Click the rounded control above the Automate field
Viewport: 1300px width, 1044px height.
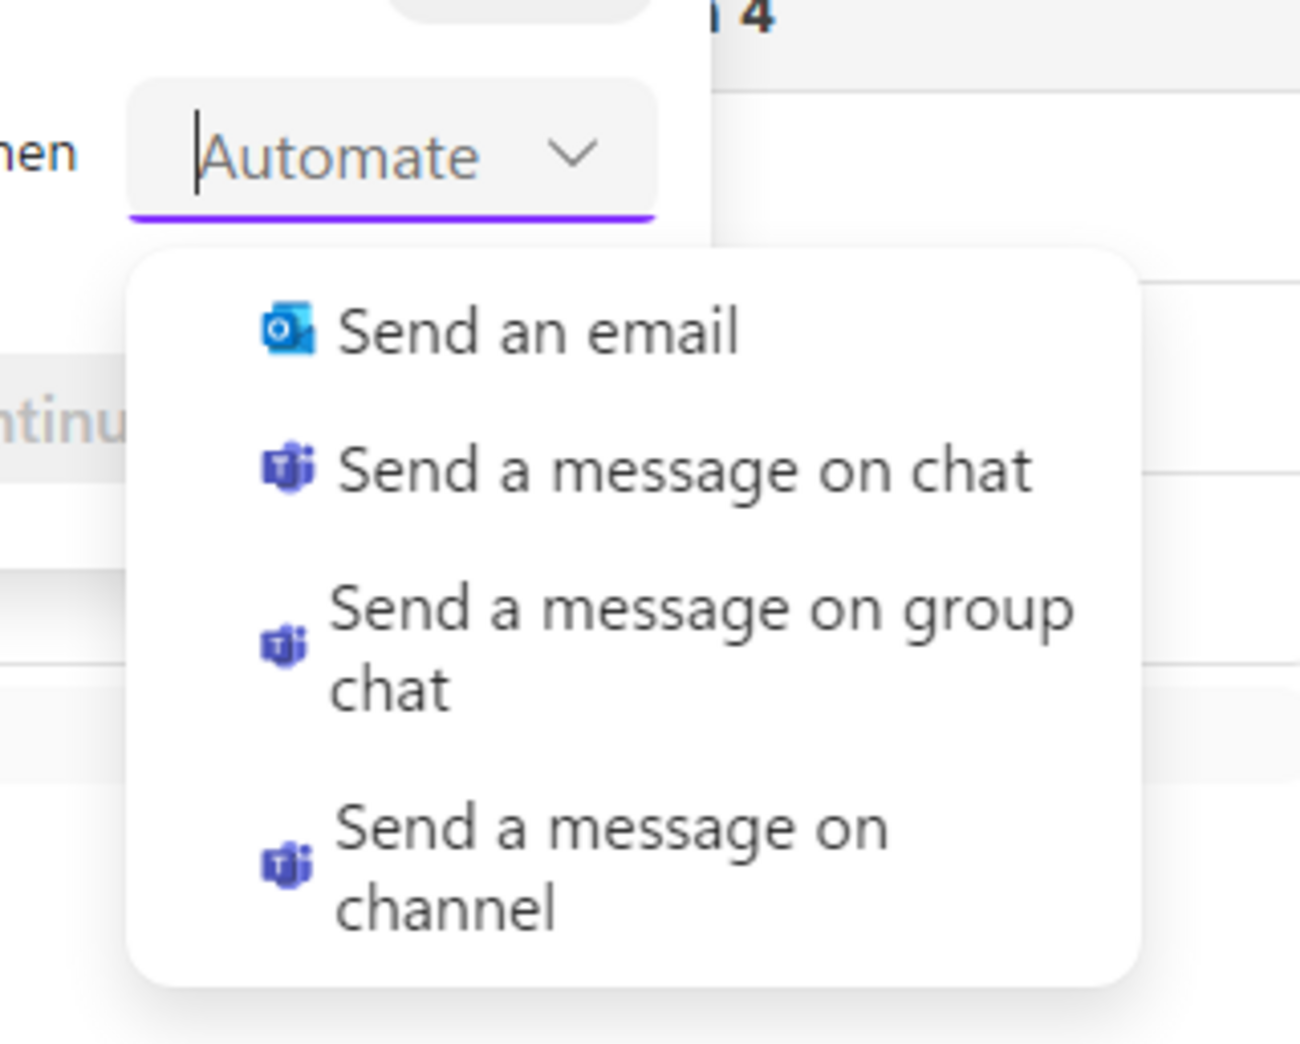[x=520, y=8]
